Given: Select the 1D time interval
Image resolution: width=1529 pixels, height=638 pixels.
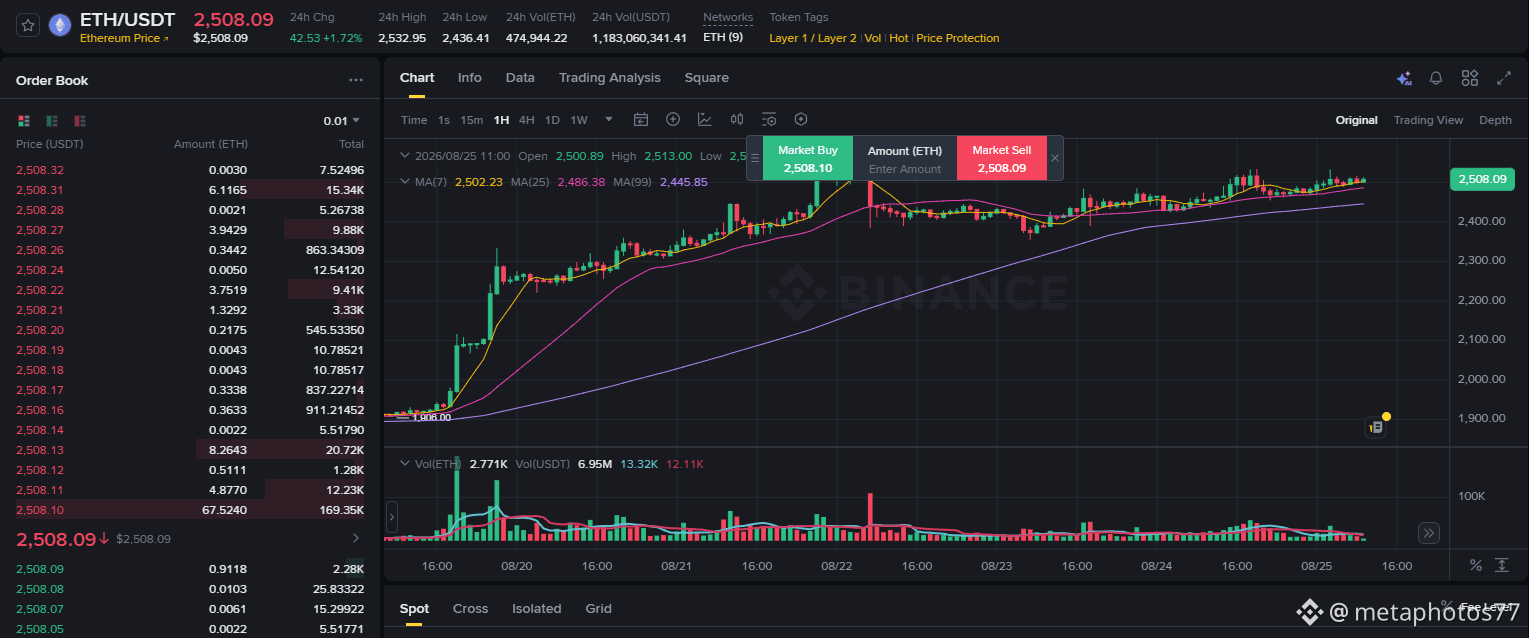Looking at the screenshot, I should click(552, 120).
